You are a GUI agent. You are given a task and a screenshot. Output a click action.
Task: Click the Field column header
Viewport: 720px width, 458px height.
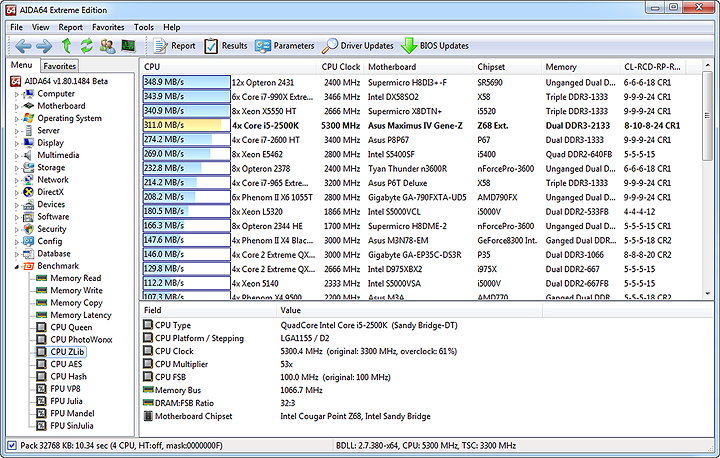208,310
